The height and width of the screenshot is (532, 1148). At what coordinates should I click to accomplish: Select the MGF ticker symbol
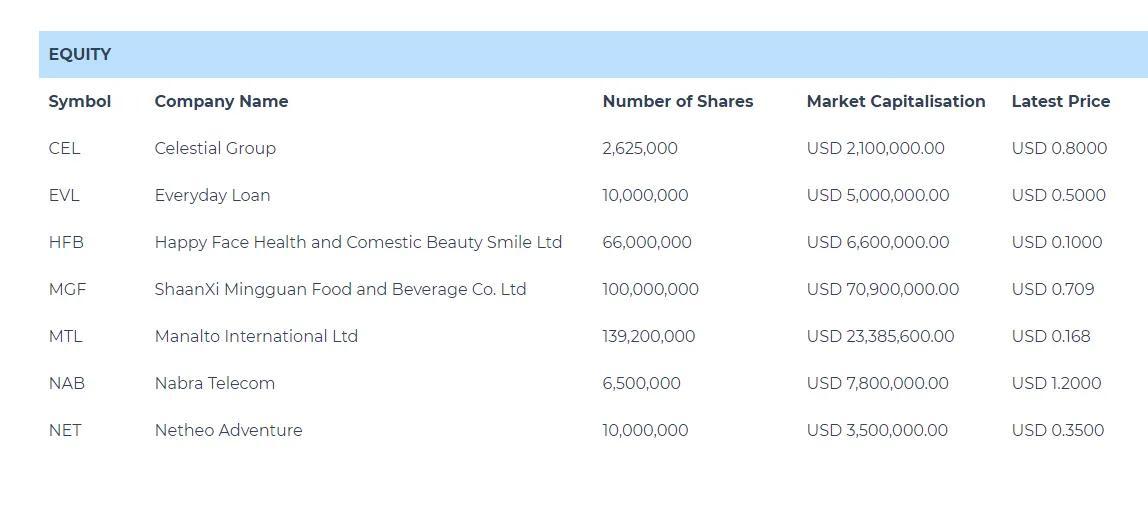pyautogui.click(x=67, y=289)
